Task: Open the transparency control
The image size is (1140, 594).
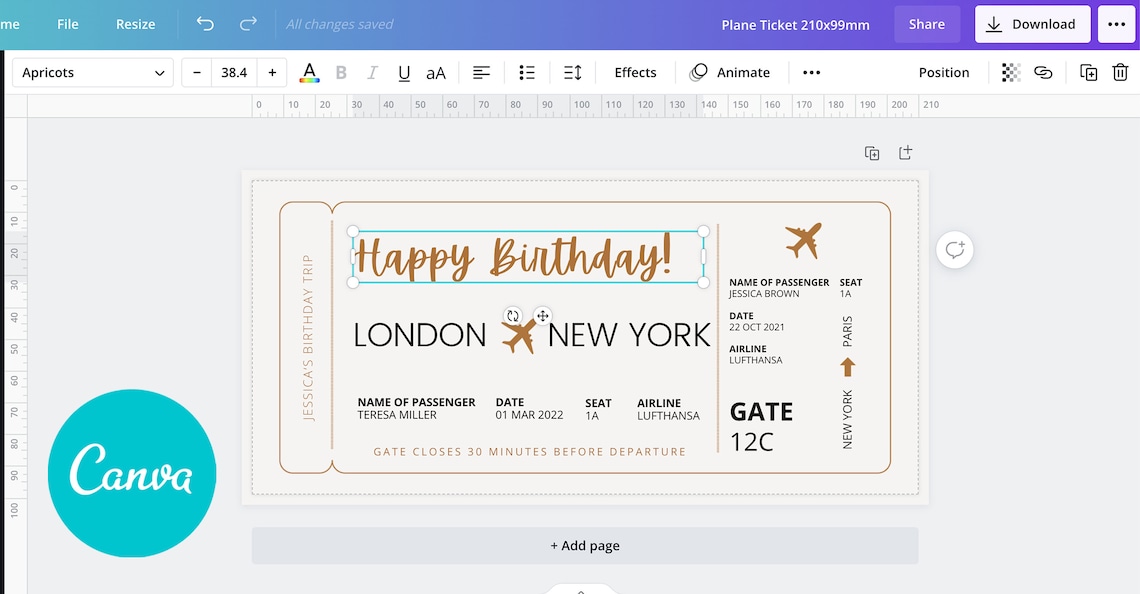Action: click(x=1009, y=72)
